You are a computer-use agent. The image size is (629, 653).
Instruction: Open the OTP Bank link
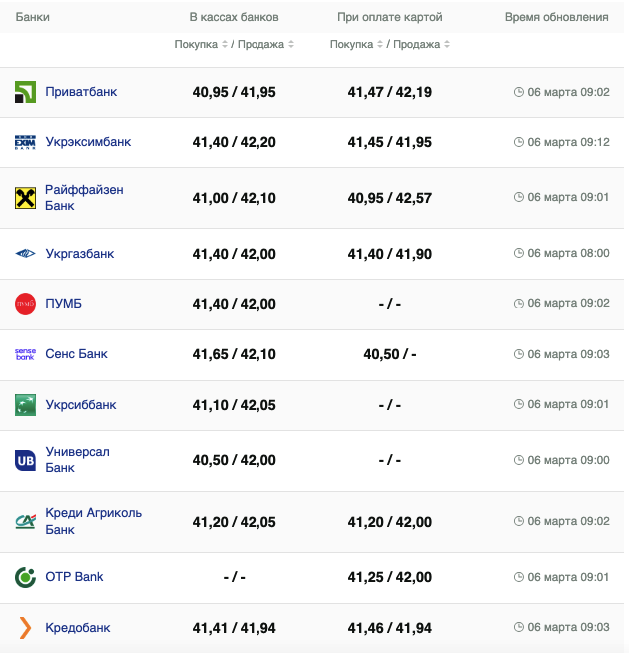[x=74, y=577]
